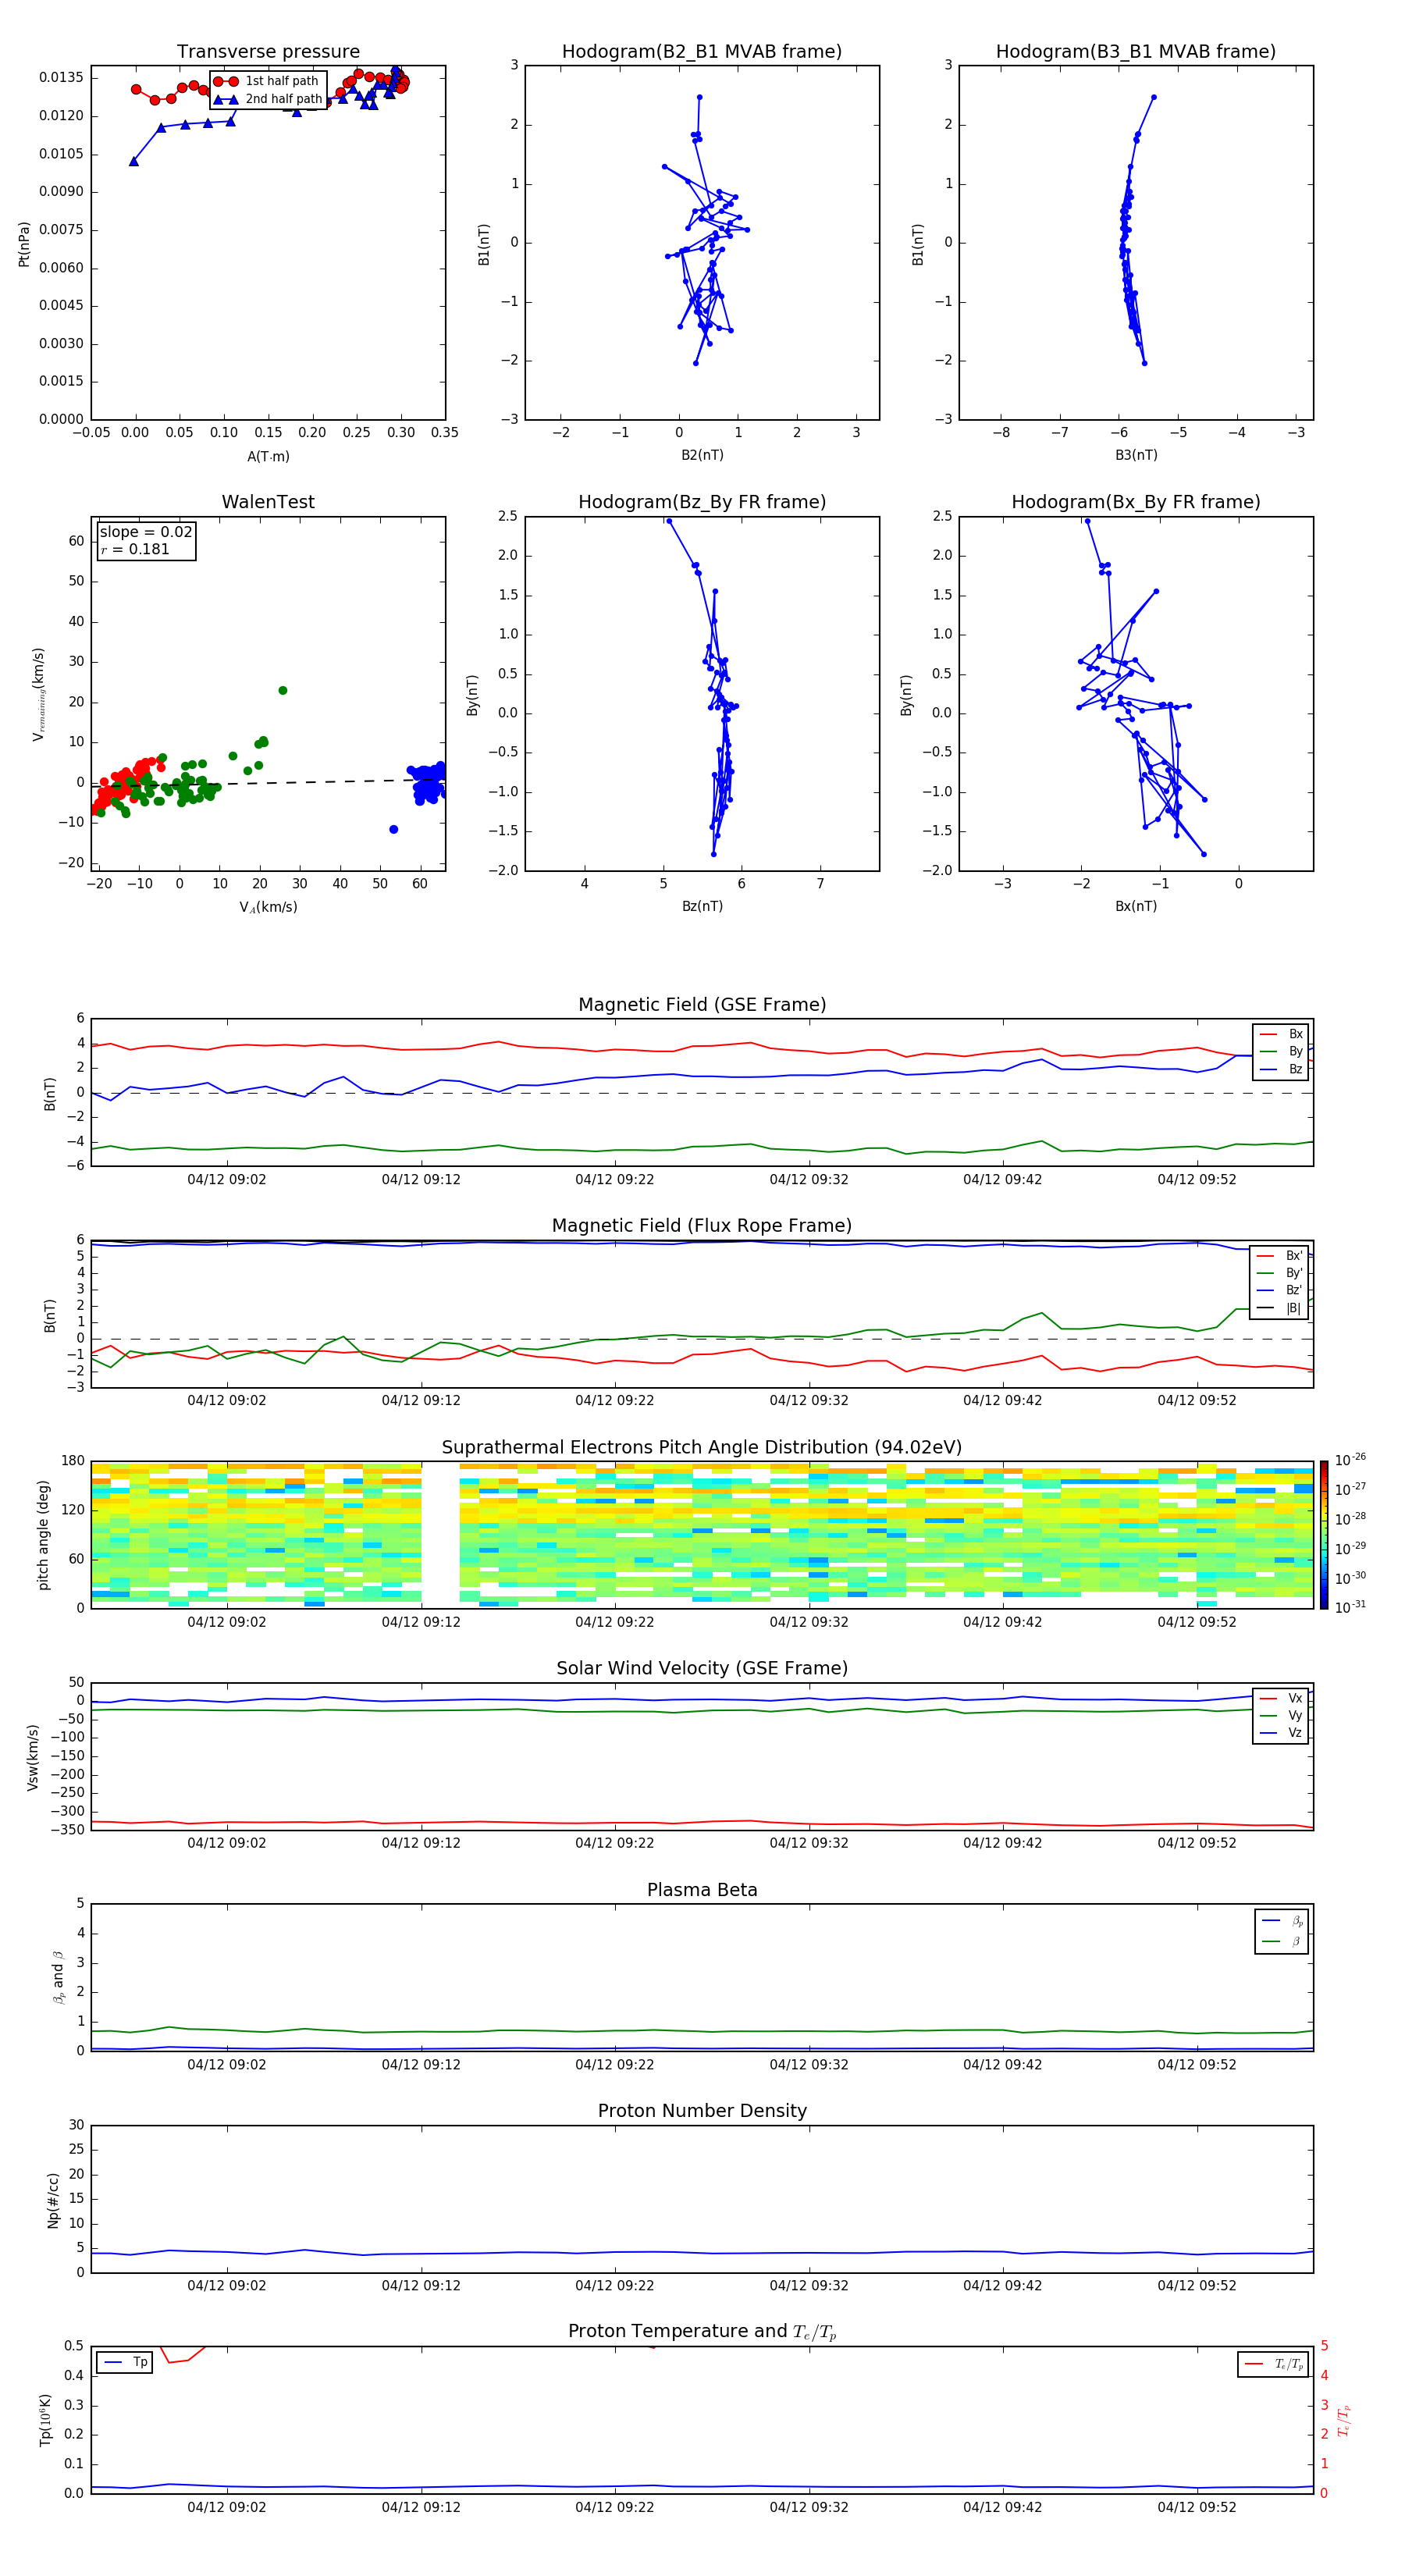Click the 'B2(nT)' x-axis label
The width and height of the screenshot is (1405, 2576).
(x=702, y=455)
